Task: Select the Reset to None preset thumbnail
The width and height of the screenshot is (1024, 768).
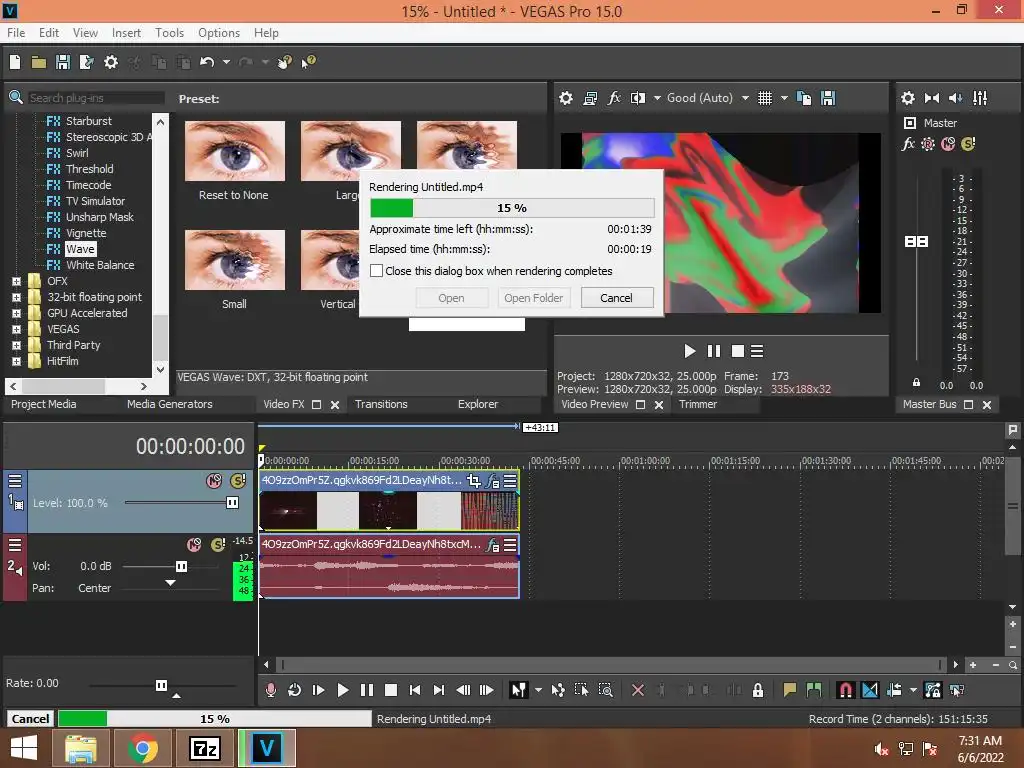Action: click(234, 151)
